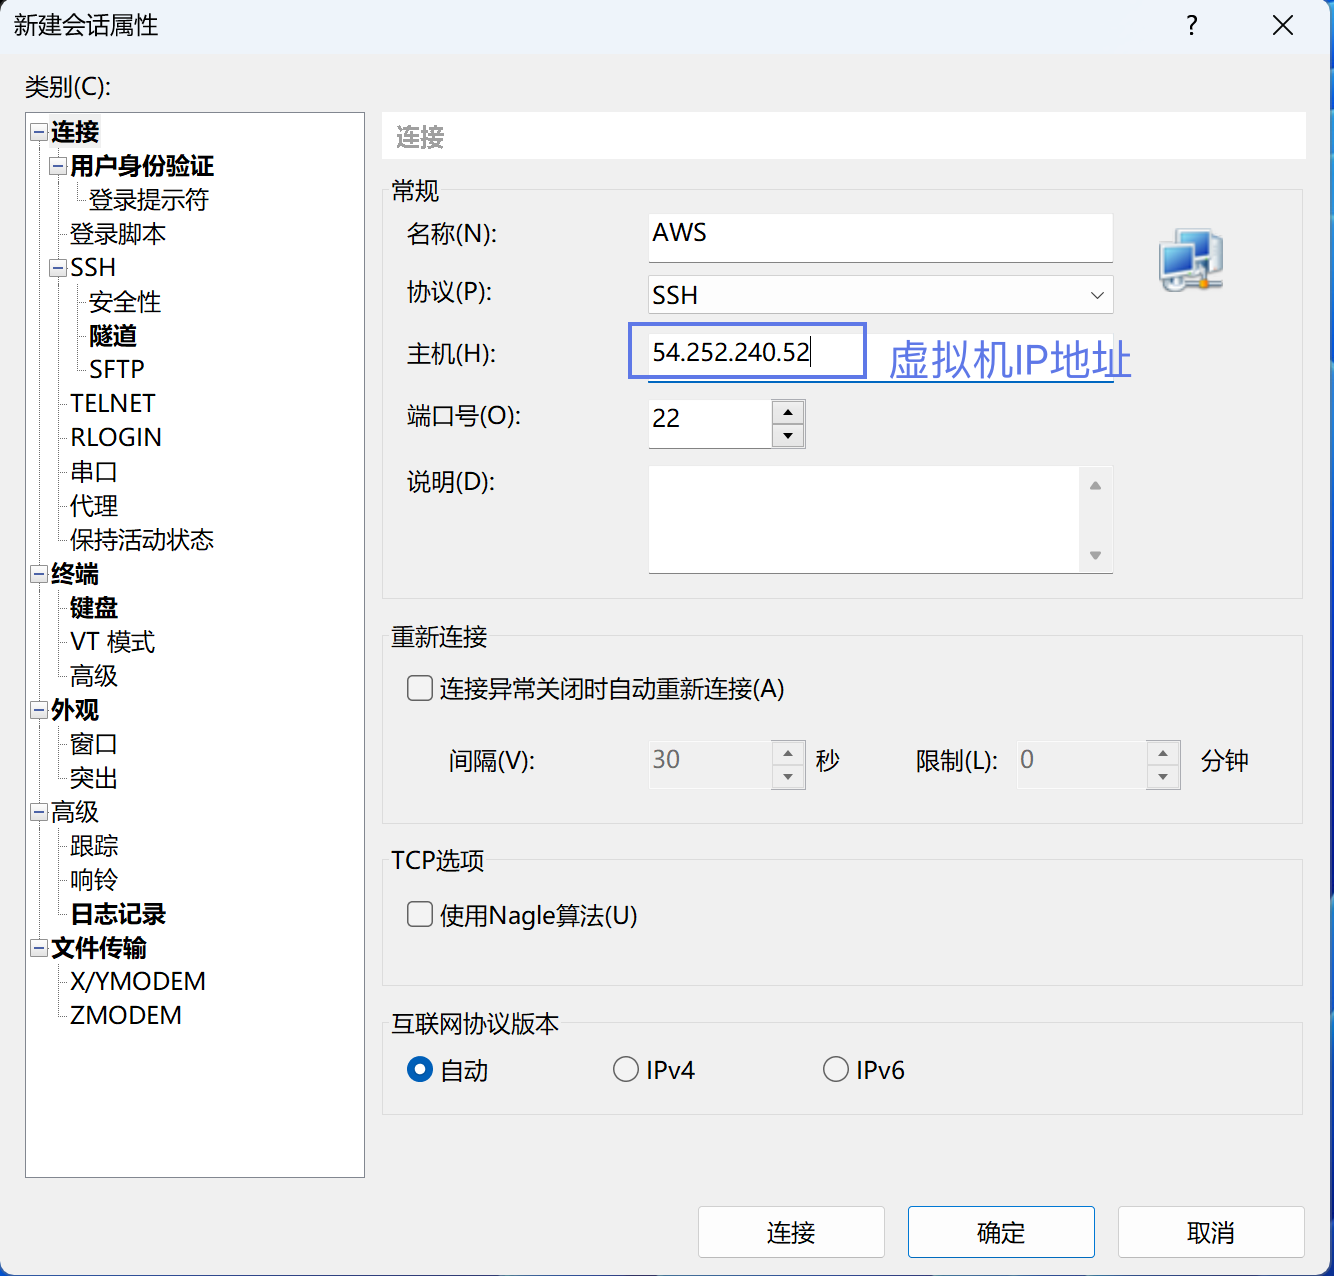Increase port number with up arrow
Screen dimensions: 1334x1276
[788, 412]
